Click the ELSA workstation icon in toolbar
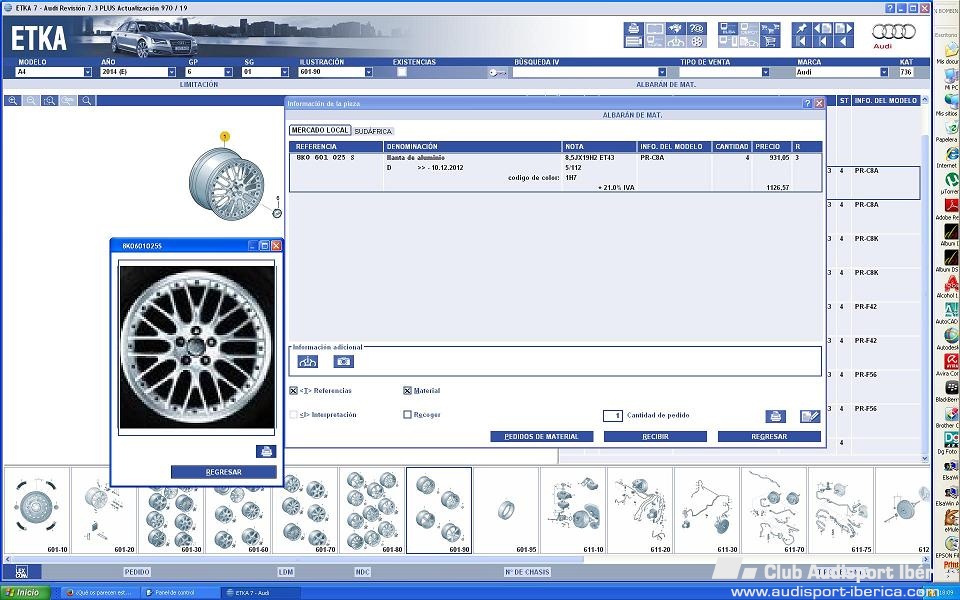Screen dimensions: 960x600 tap(728, 28)
